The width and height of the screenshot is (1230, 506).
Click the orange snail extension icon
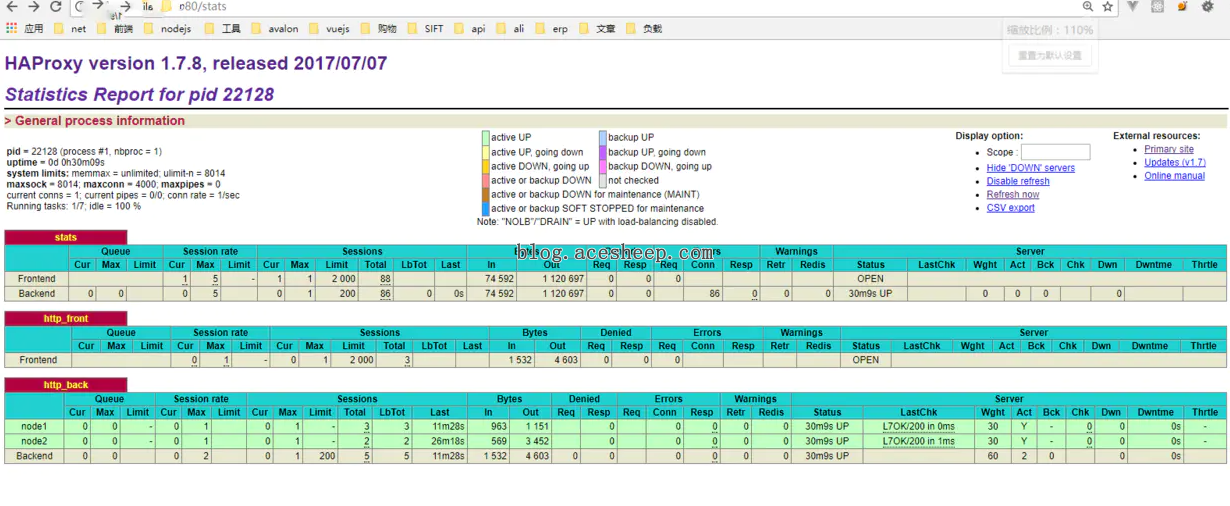[x=1182, y=7]
